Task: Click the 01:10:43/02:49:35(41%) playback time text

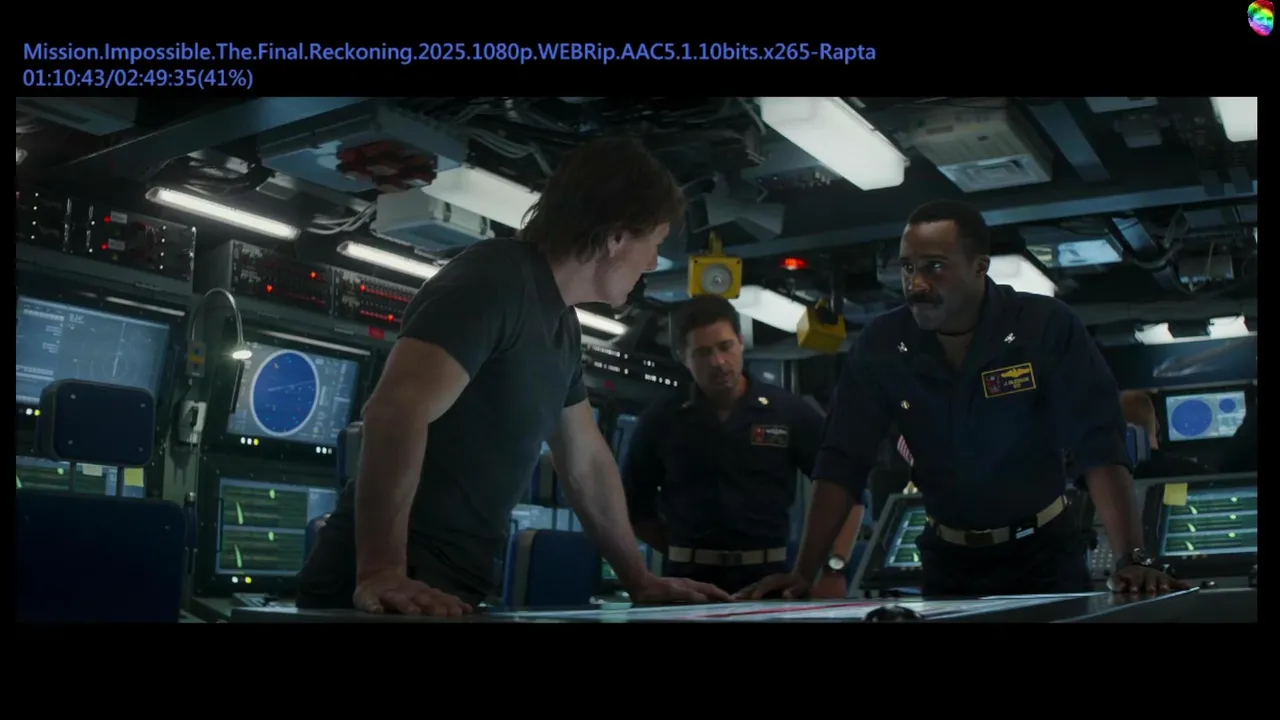Action: (138, 78)
